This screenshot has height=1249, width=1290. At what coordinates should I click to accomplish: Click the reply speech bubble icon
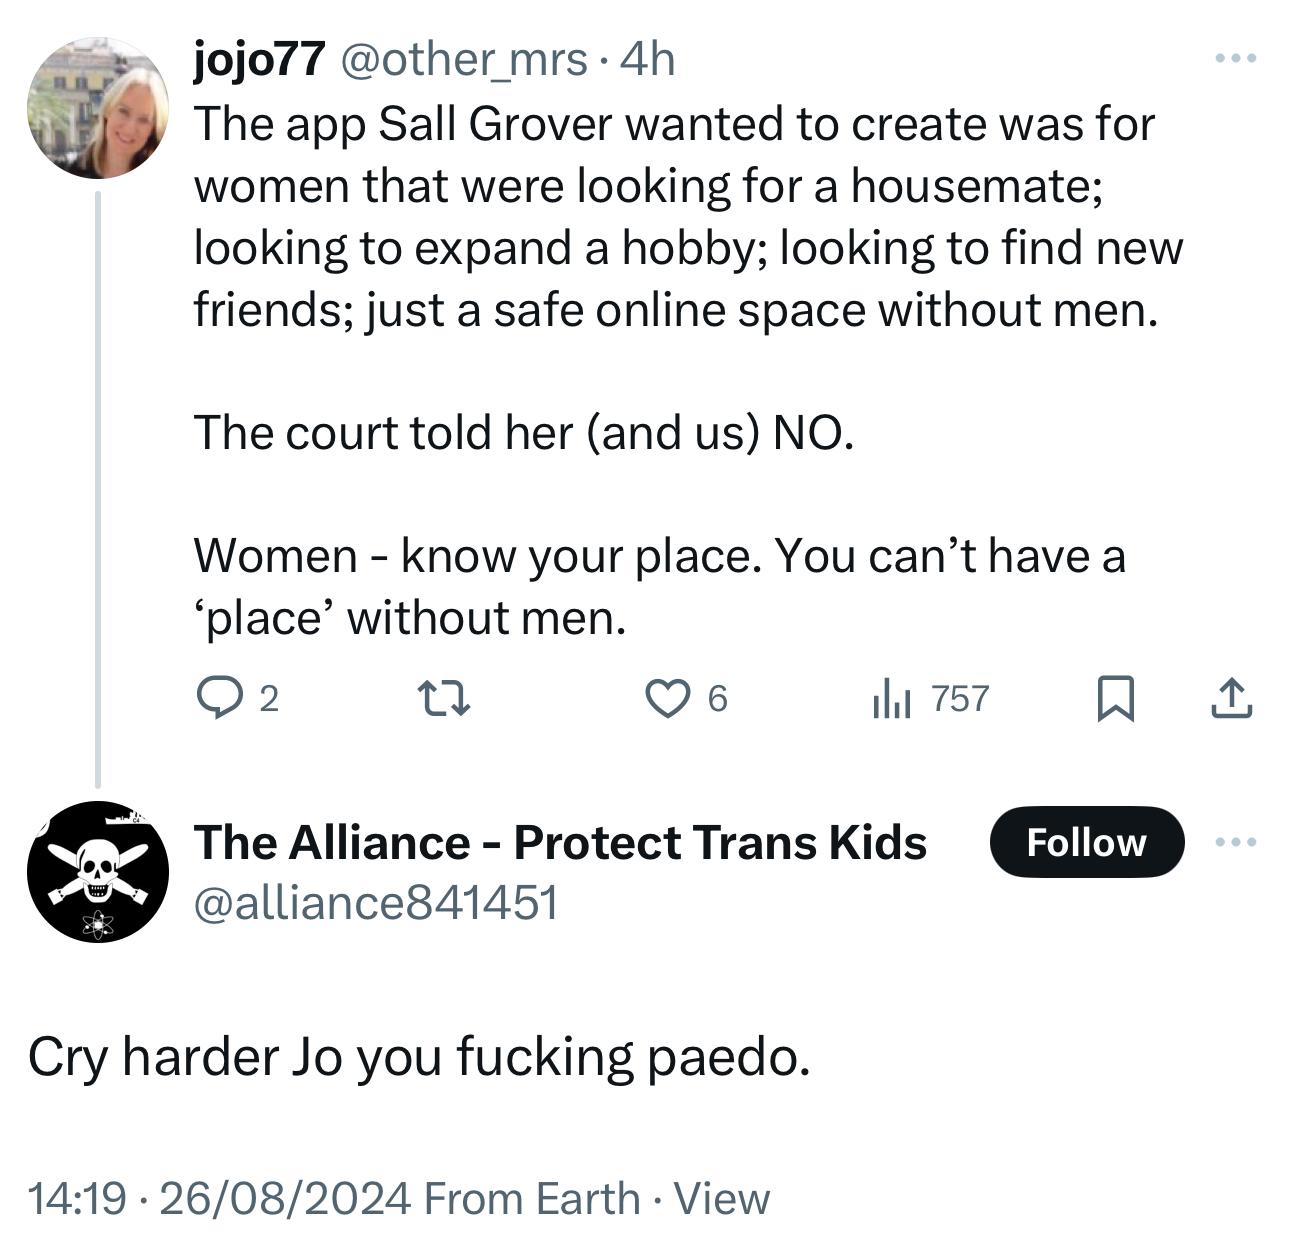point(218,698)
